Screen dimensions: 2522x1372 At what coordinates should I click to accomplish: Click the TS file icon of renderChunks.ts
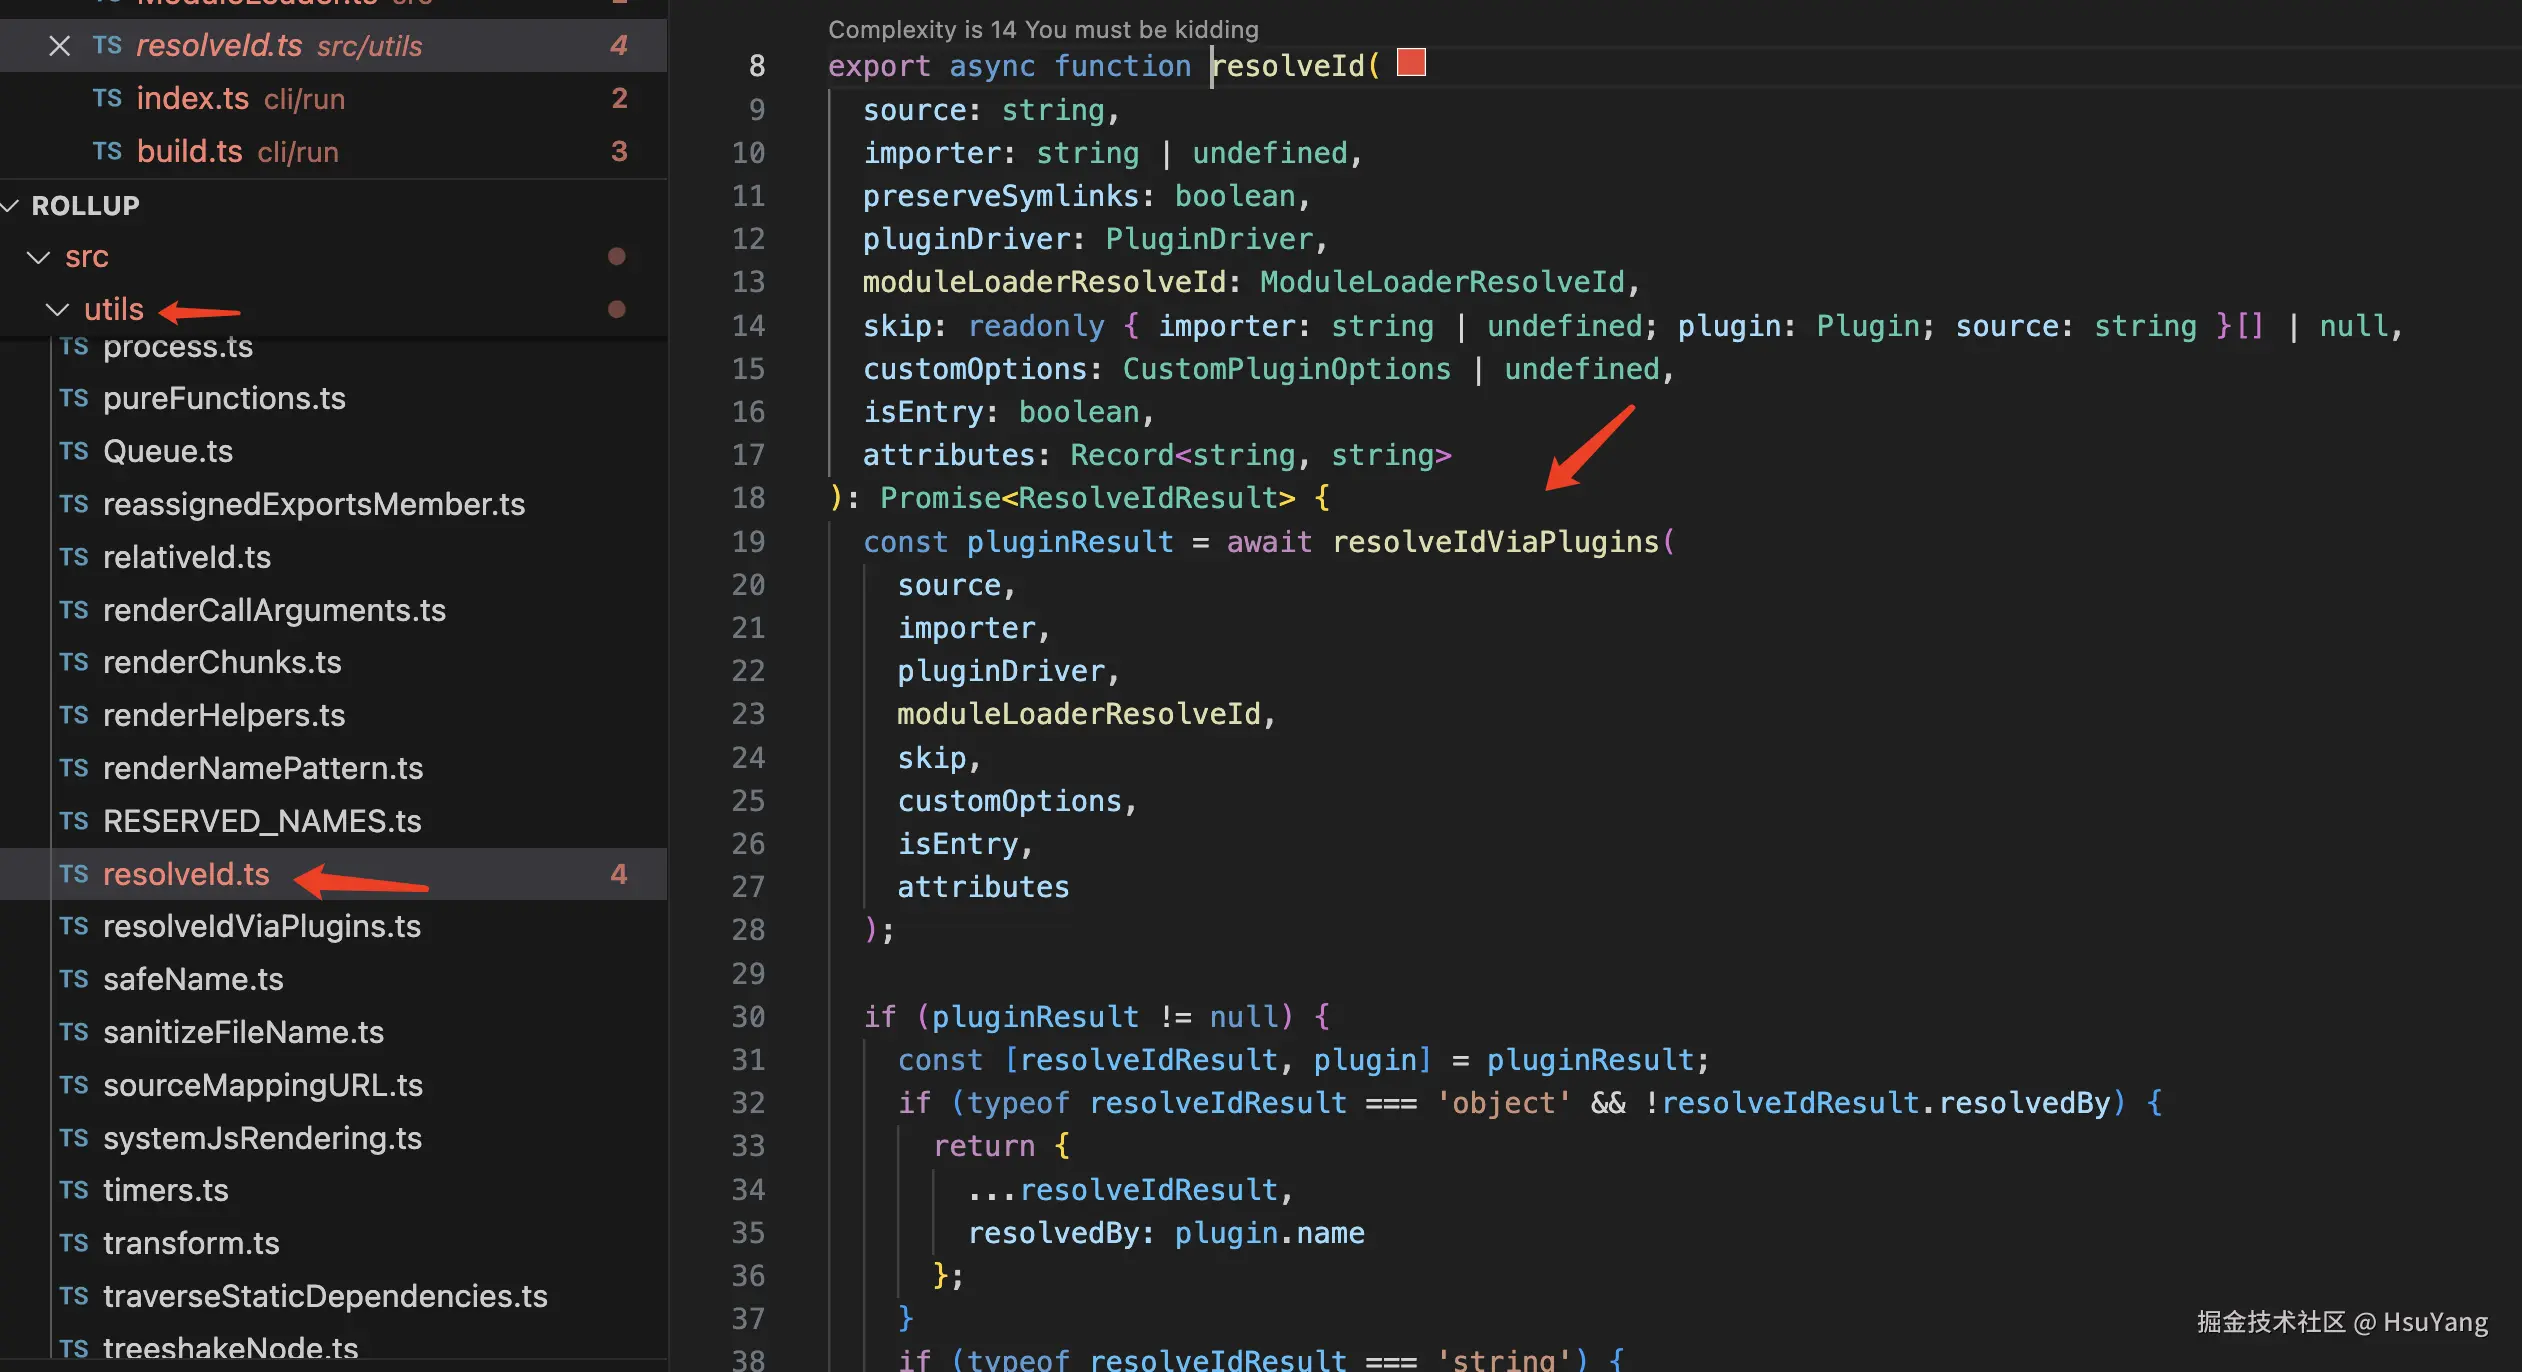74,662
